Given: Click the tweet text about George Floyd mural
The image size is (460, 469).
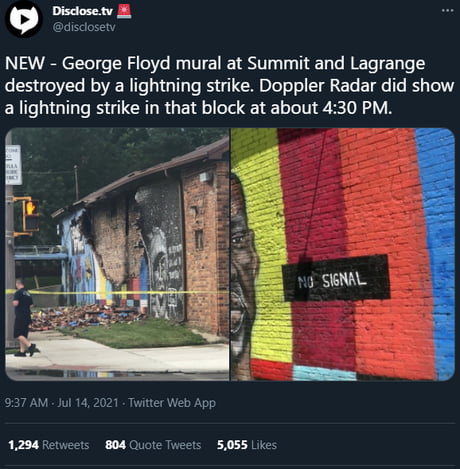Looking at the screenshot, I should point(229,86).
